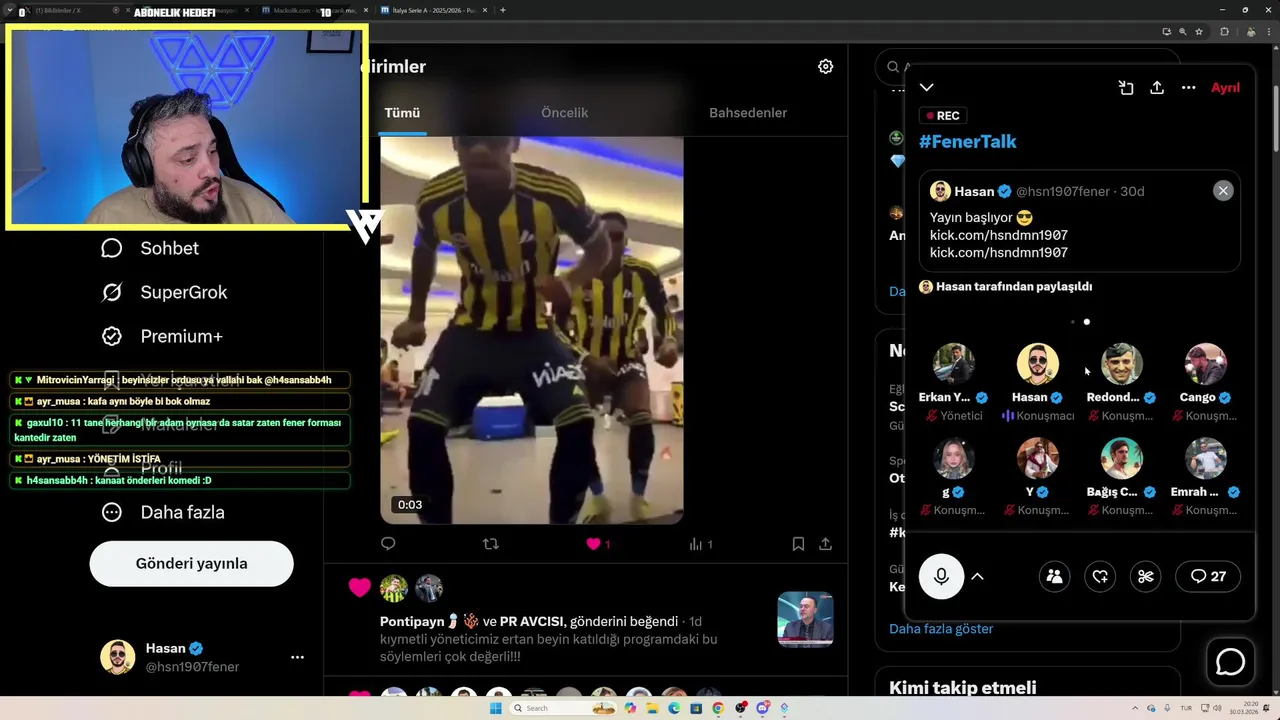This screenshot has width=1280, height=720.
Task: Open the Space guests and people list
Action: pos(1054,576)
